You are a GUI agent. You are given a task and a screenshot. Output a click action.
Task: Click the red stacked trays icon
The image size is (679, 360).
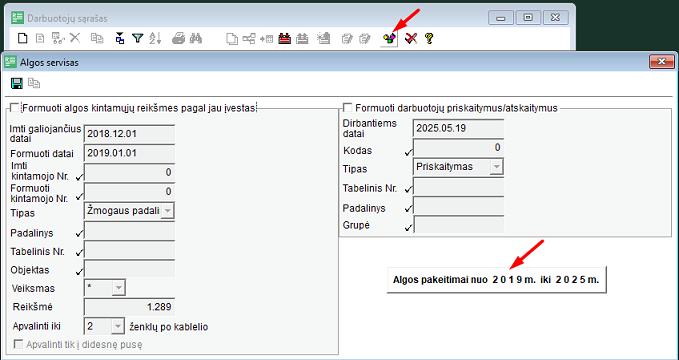tap(285, 39)
